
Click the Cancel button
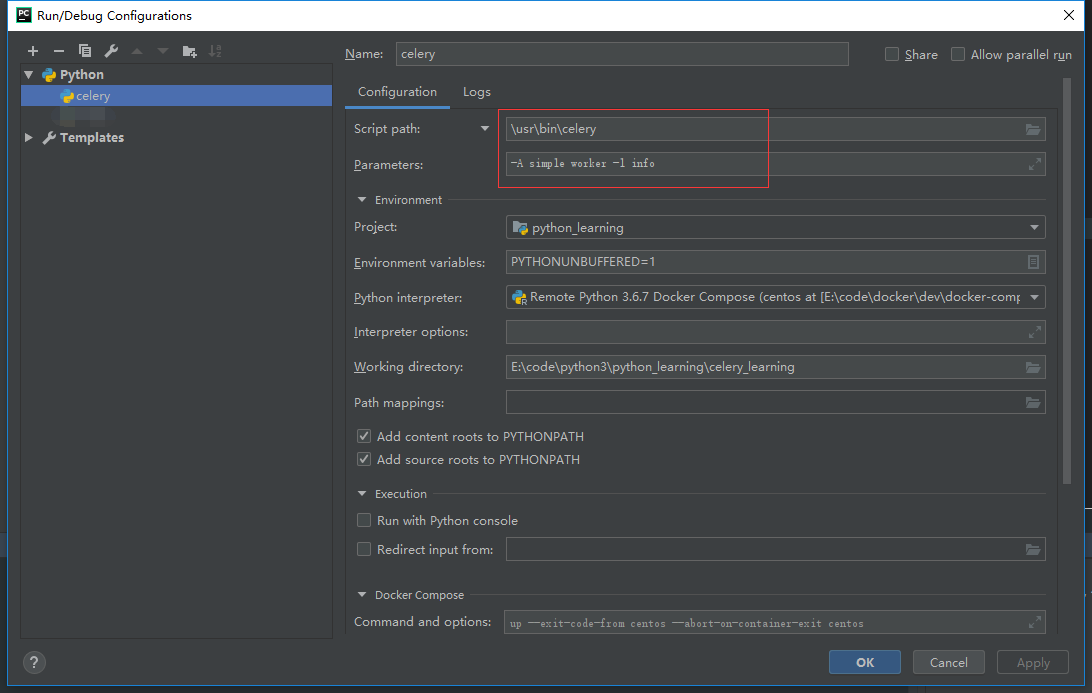pyautogui.click(x=948, y=662)
